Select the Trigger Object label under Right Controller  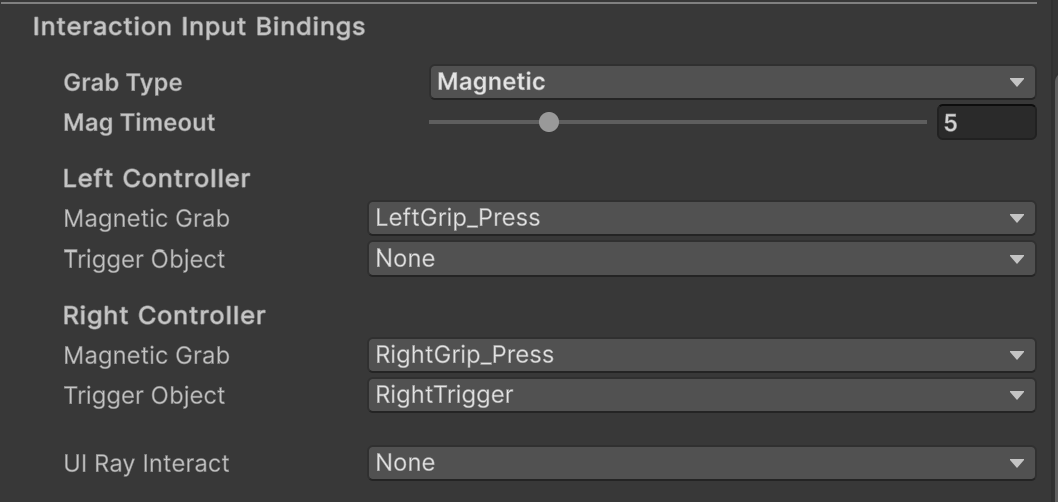[144, 395]
